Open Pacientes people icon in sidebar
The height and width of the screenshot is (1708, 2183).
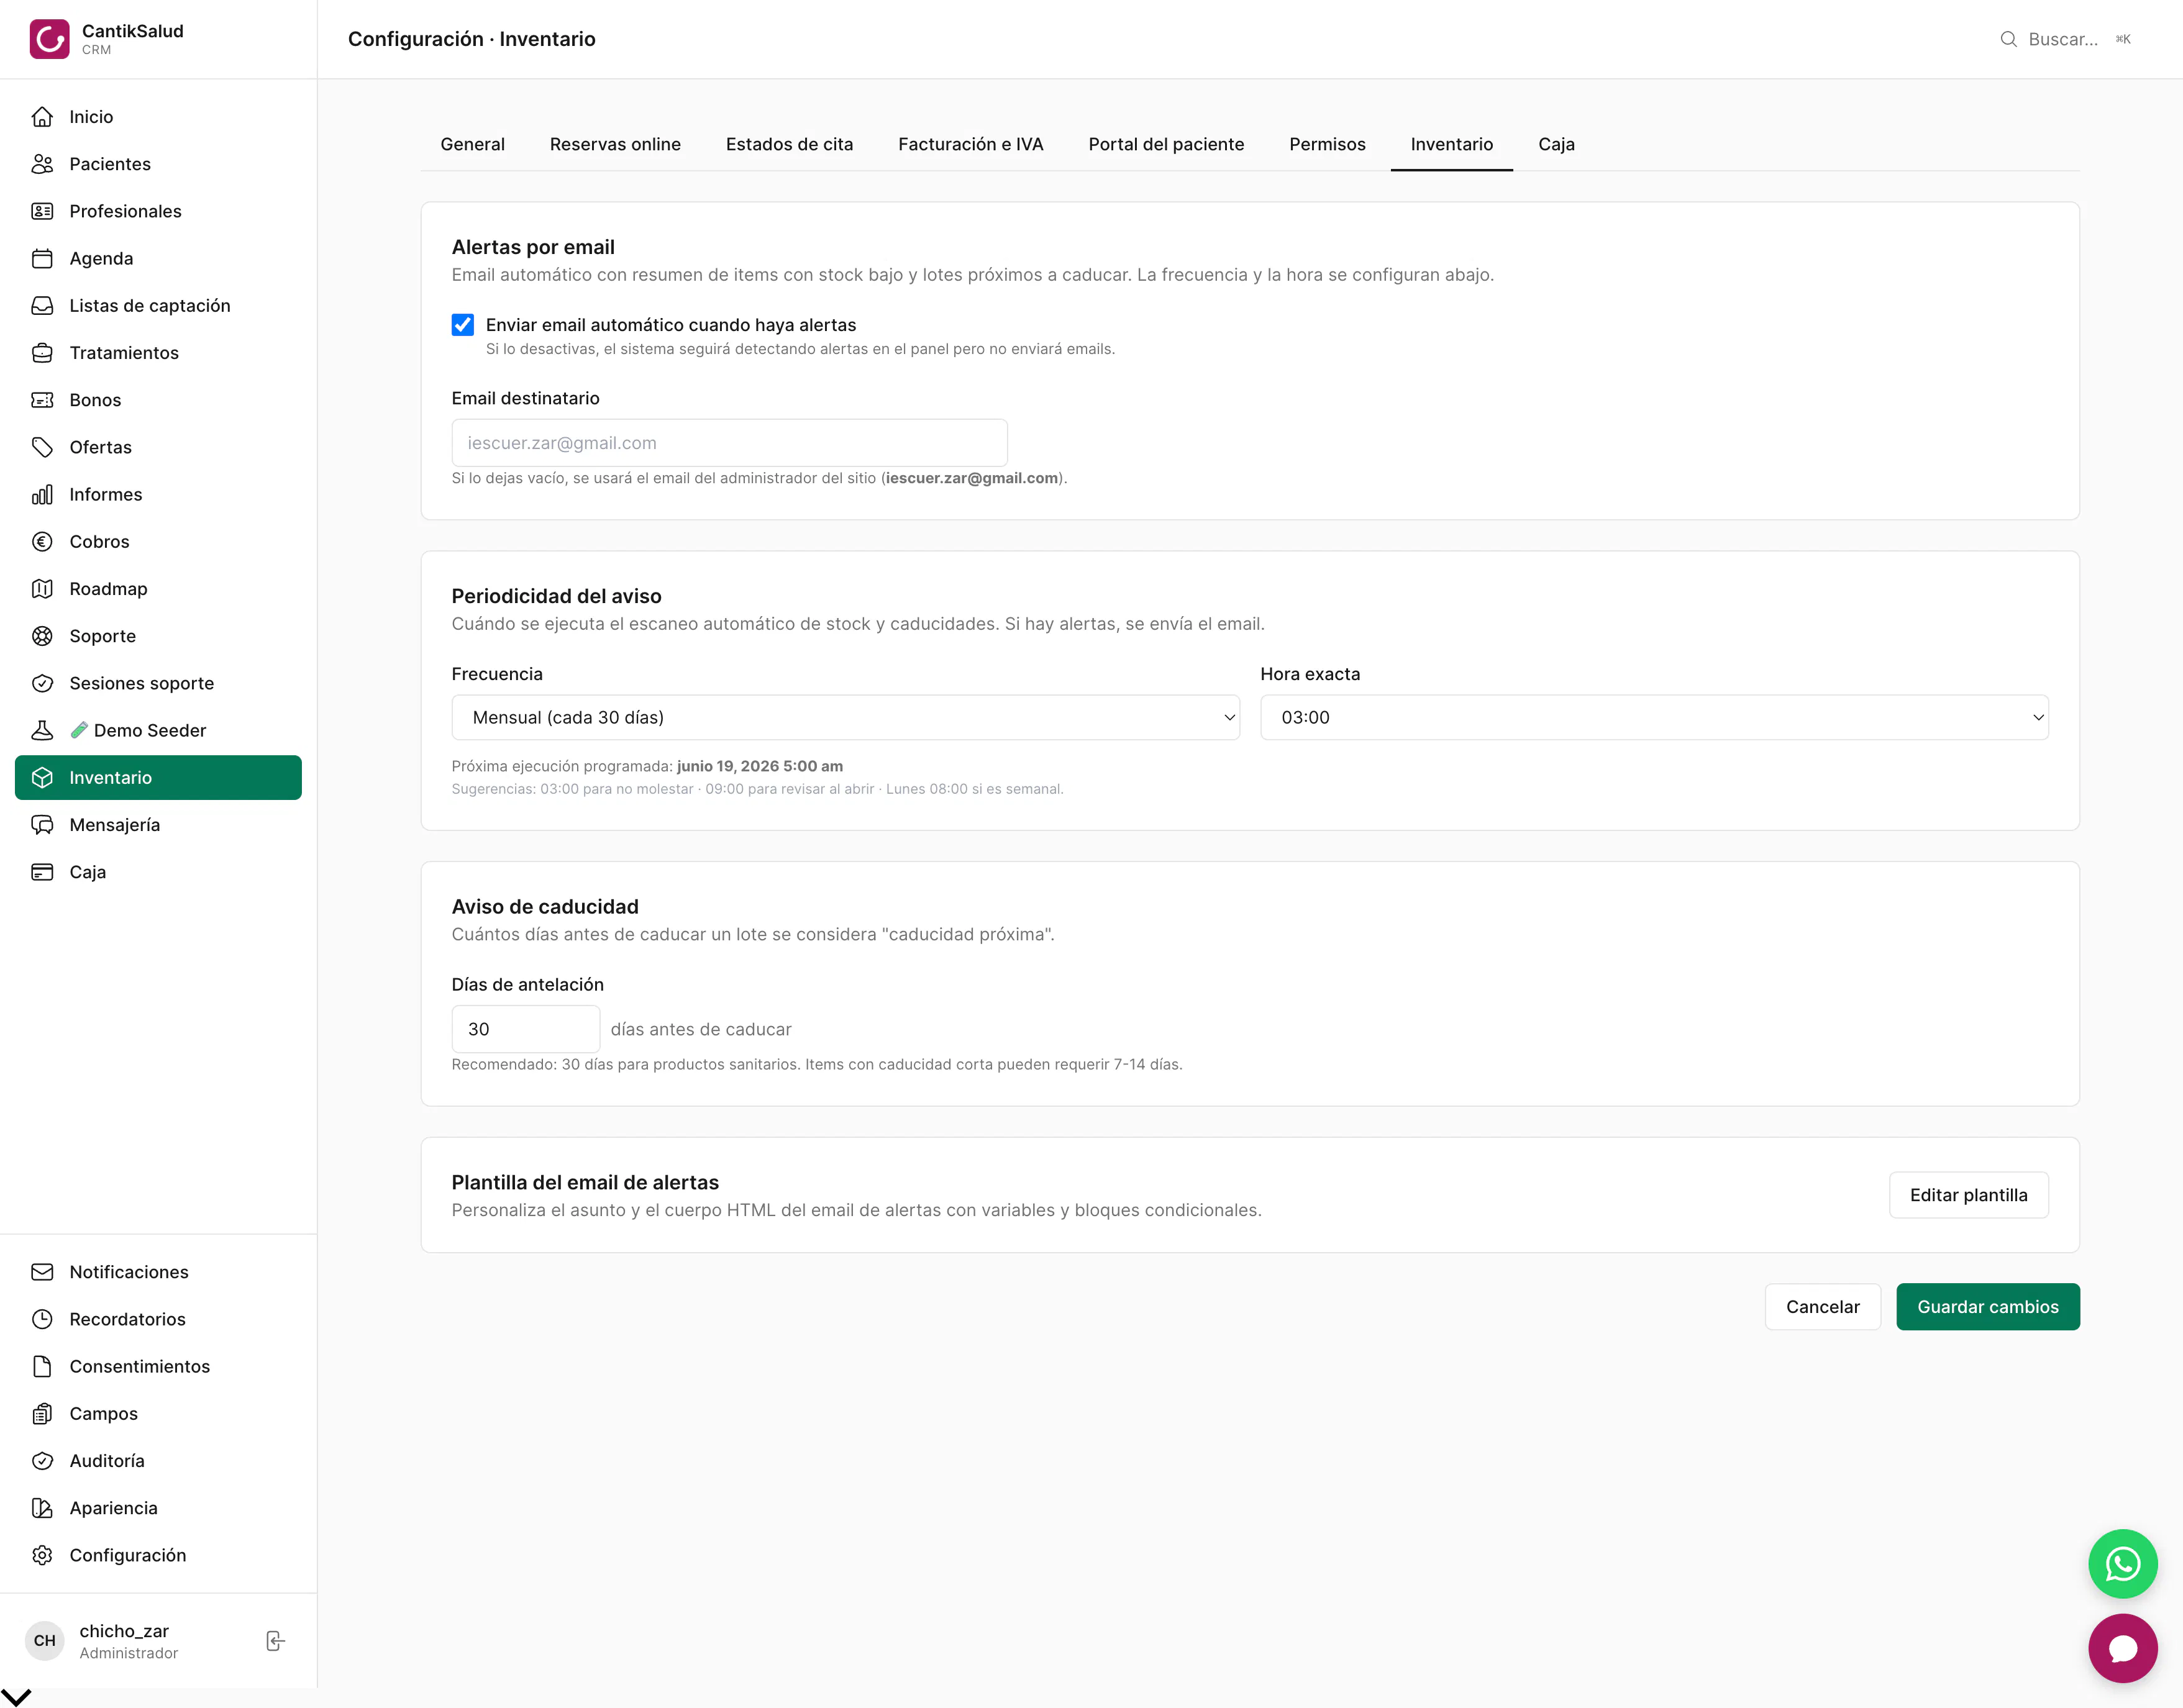(42, 164)
